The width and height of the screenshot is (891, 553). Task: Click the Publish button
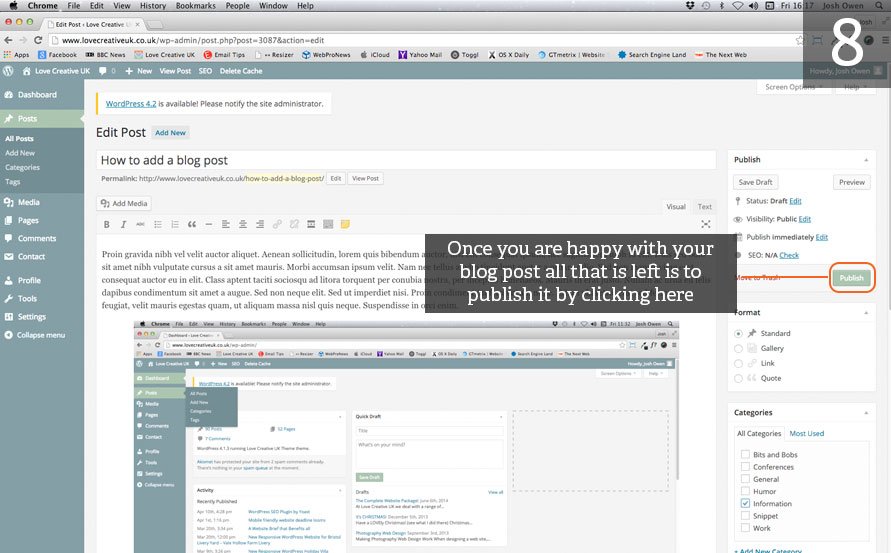tap(852, 278)
